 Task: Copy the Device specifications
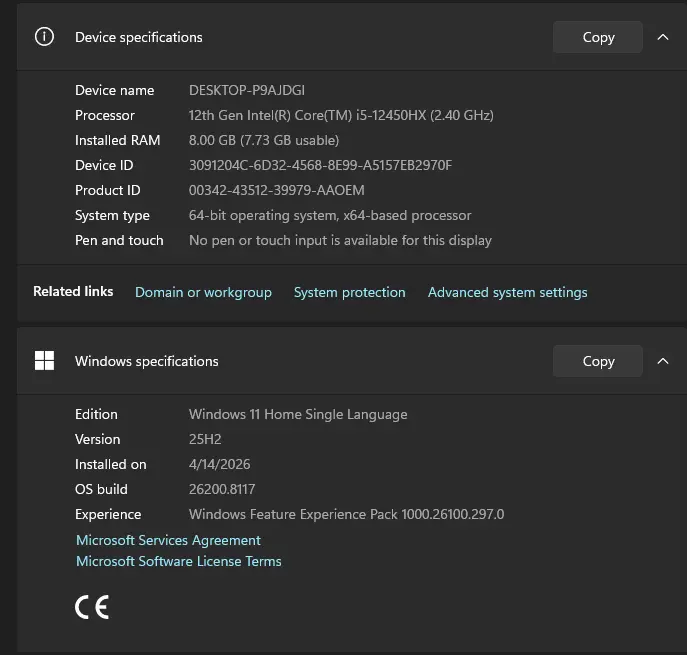point(598,37)
